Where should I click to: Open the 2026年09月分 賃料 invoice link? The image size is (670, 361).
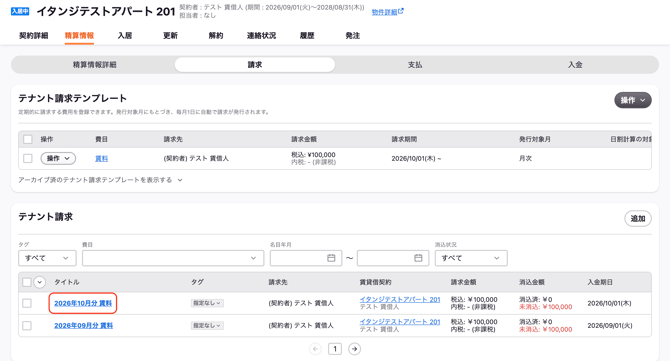pos(83,326)
